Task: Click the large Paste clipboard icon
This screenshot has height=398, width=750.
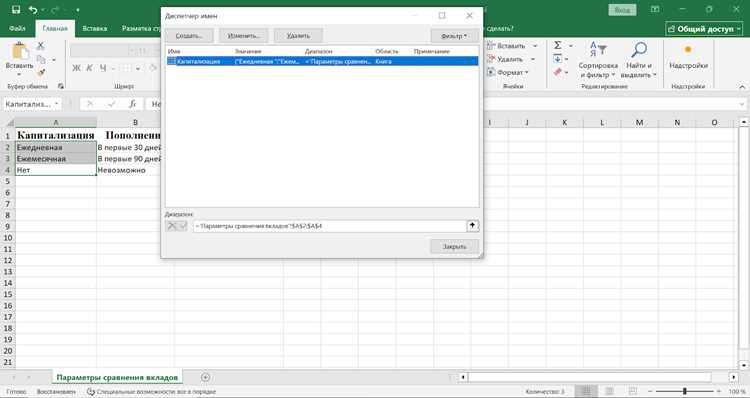Action: (x=19, y=51)
